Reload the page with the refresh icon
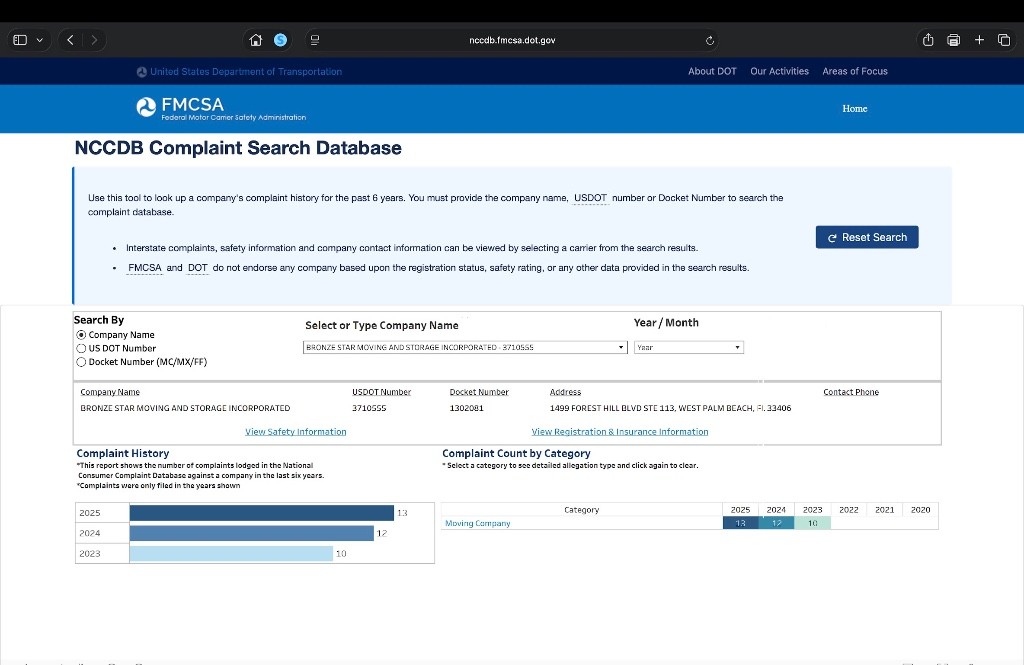 click(x=710, y=40)
